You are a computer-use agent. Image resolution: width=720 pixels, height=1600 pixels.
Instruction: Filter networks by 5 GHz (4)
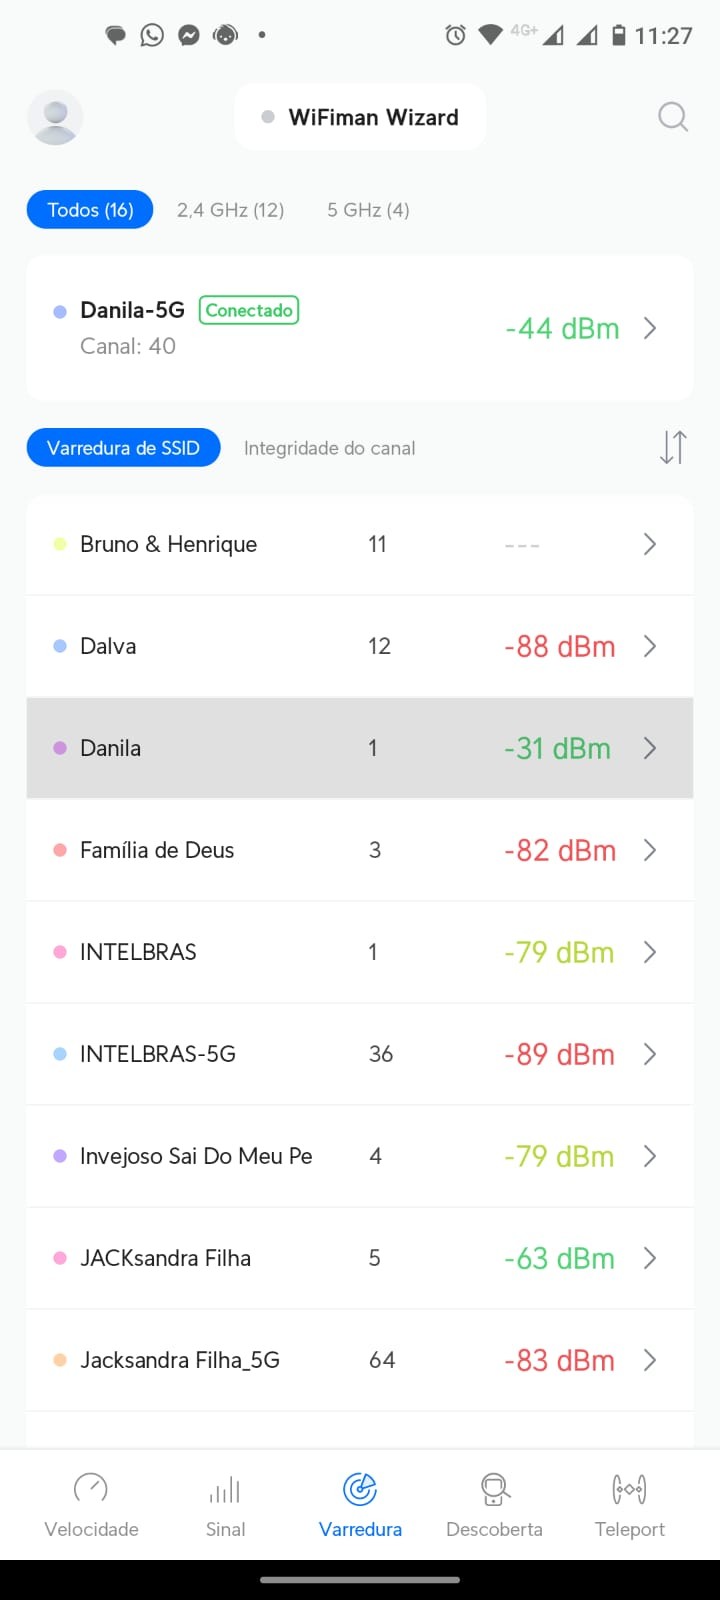(368, 210)
